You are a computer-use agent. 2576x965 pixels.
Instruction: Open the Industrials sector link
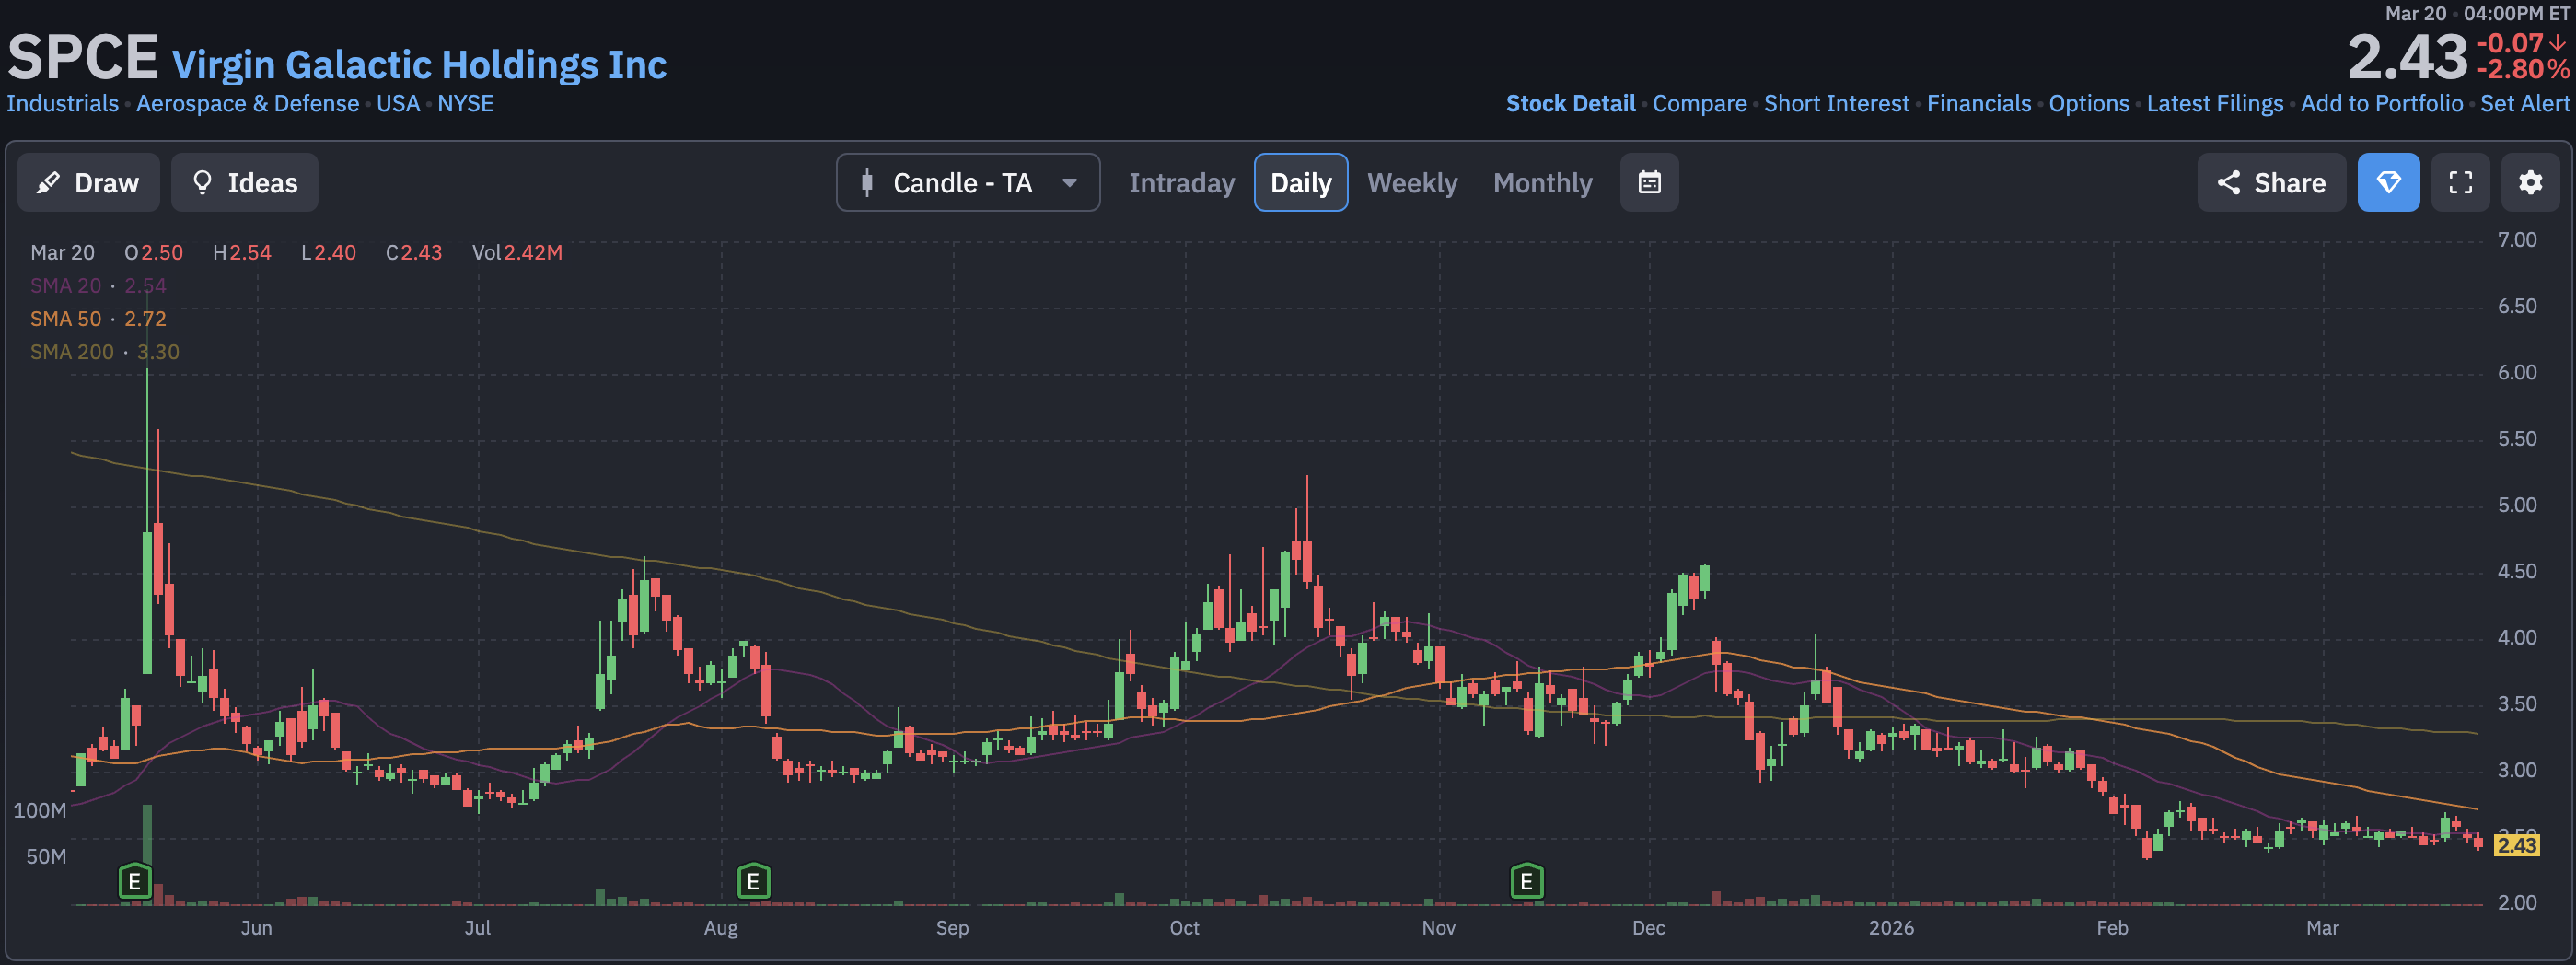coord(63,104)
